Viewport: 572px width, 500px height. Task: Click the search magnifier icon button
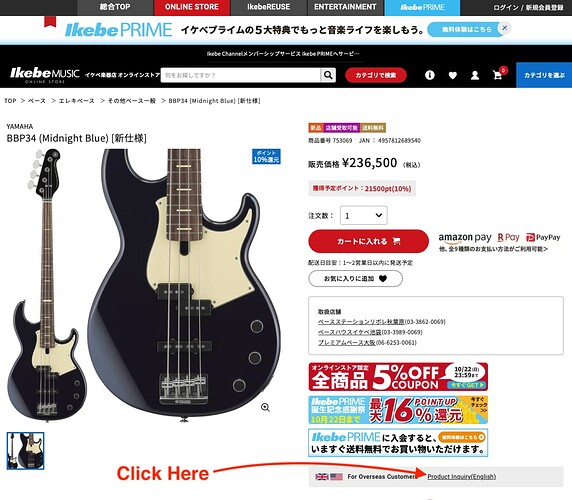pos(328,75)
